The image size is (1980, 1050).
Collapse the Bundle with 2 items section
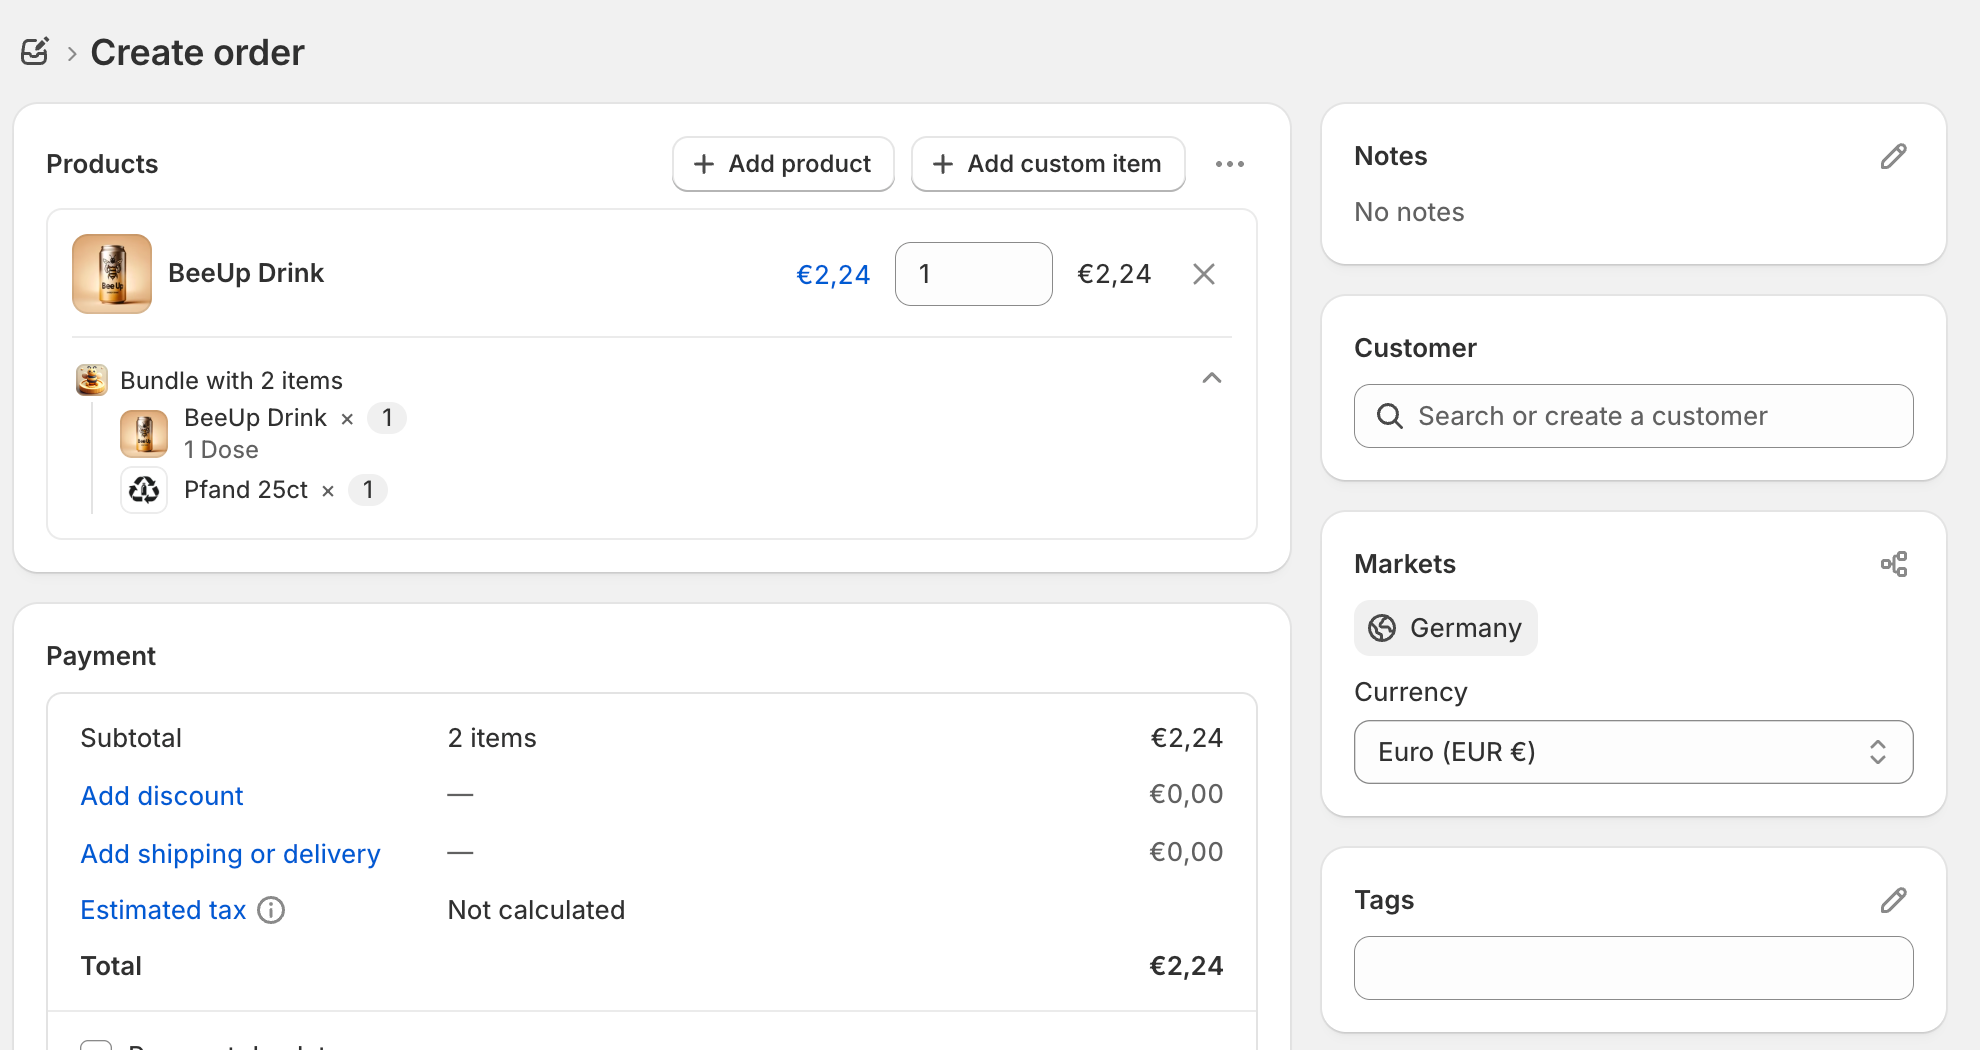(x=1212, y=378)
